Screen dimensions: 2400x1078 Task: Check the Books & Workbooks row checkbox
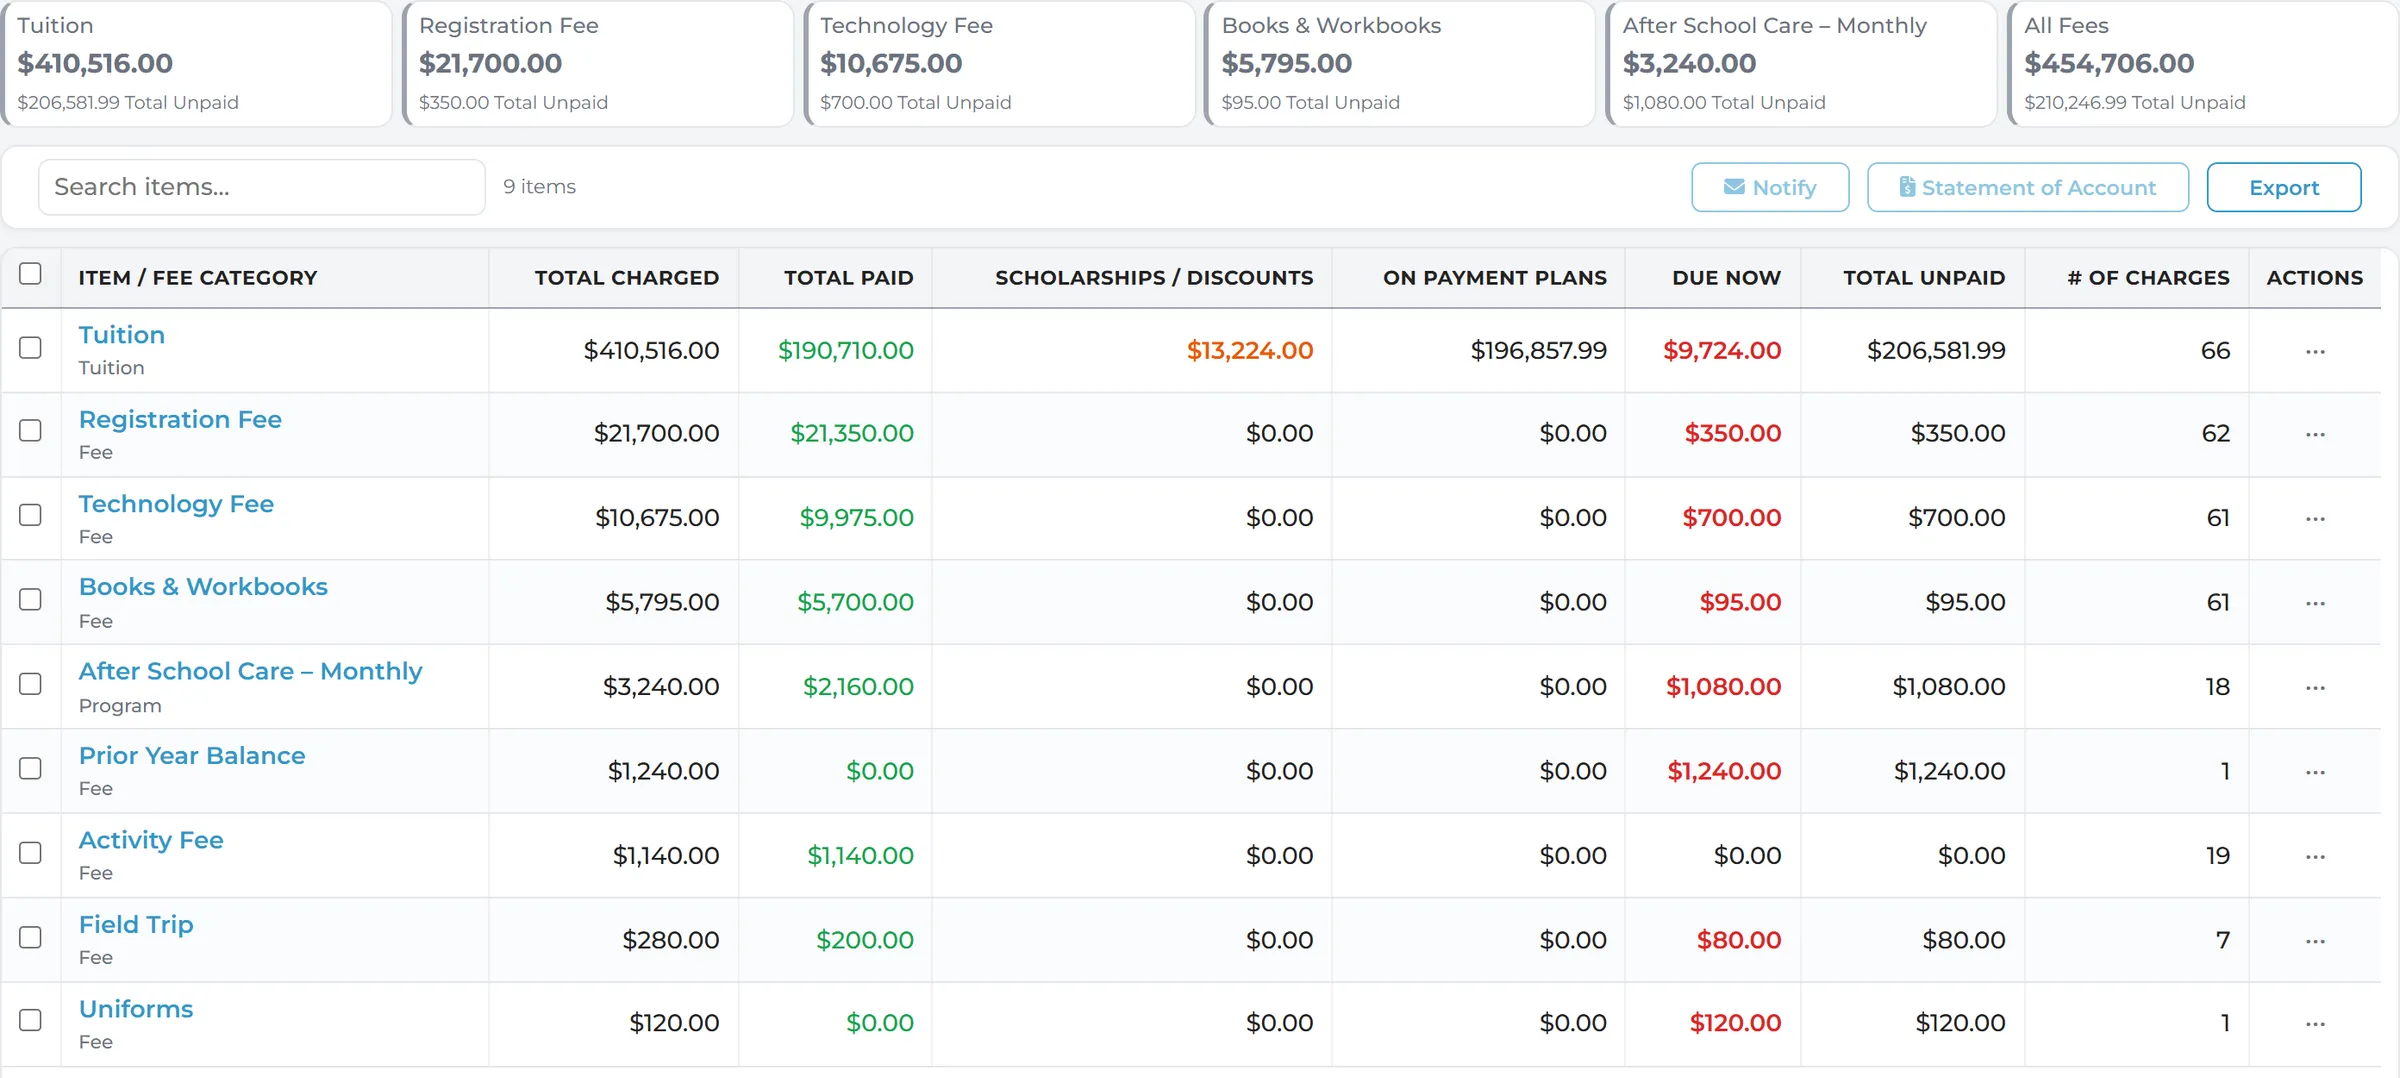(31, 600)
